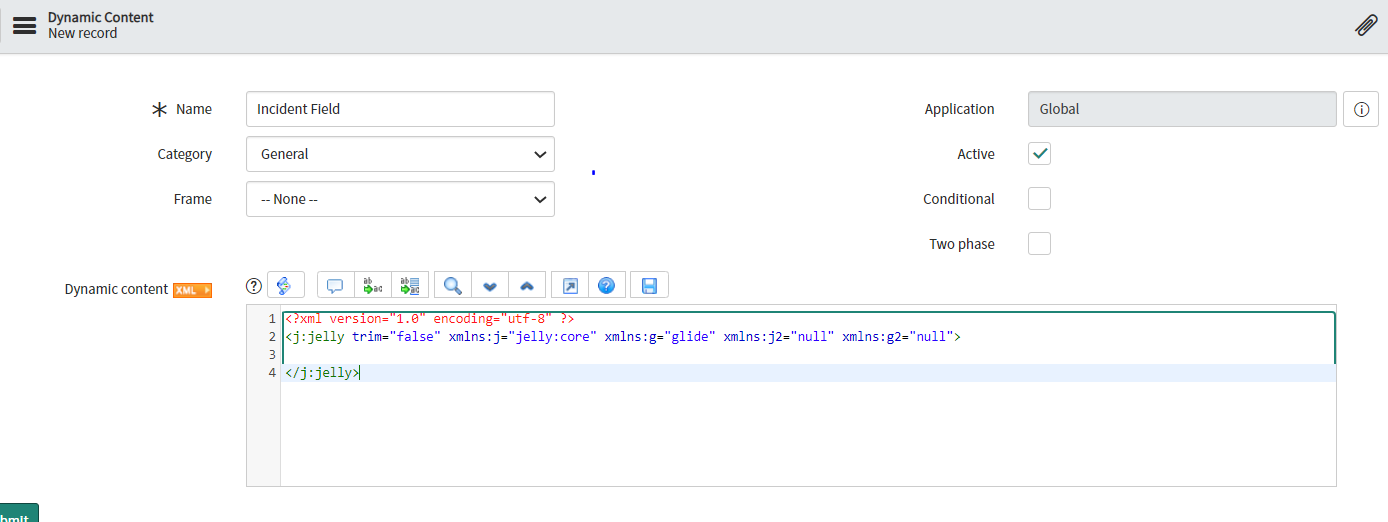1388x522 pixels.
Task: Click empty line 3 in the editor
Action: (x=808, y=355)
